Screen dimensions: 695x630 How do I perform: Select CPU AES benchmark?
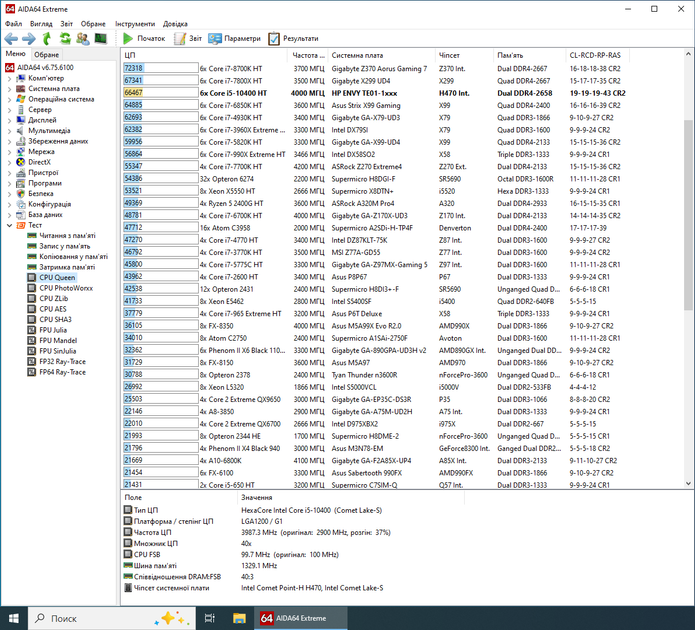coord(52,309)
